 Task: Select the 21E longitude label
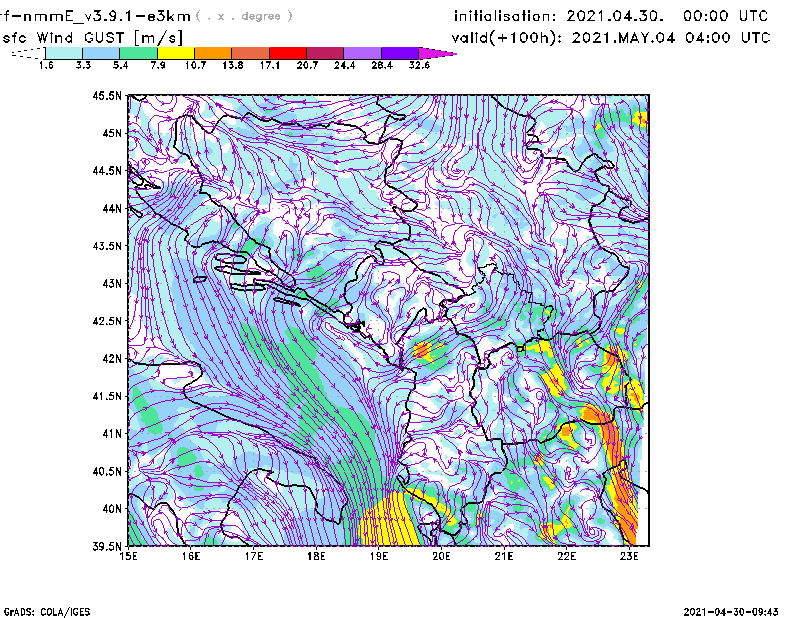coord(504,556)
